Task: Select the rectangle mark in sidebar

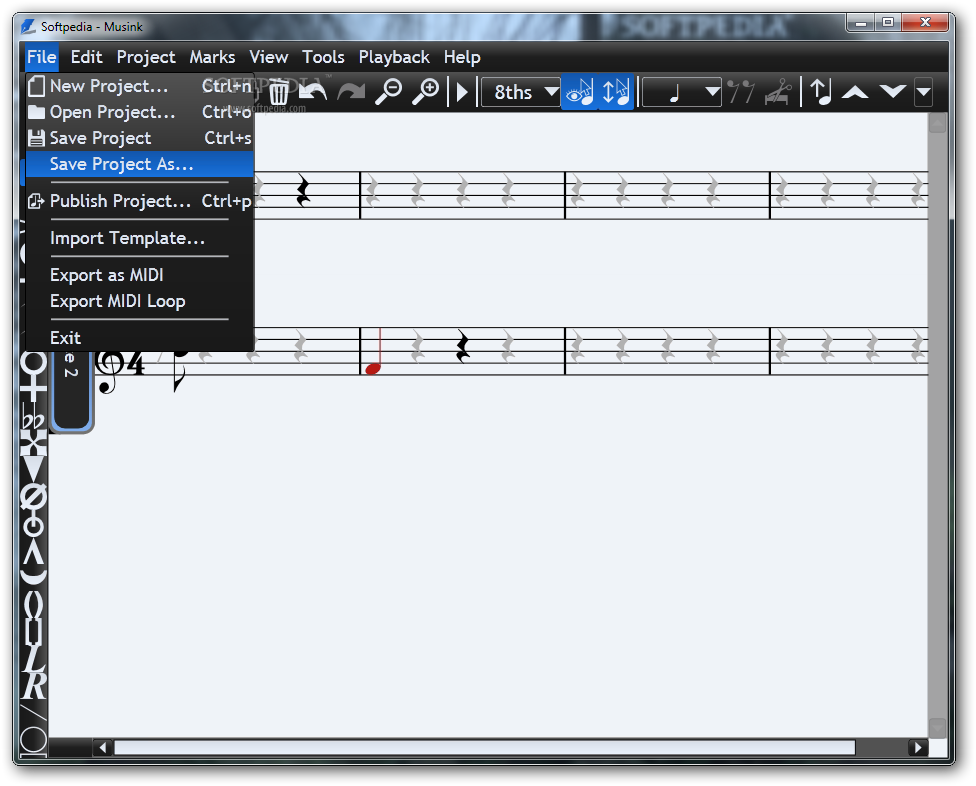Action: (x=34, y=633)
